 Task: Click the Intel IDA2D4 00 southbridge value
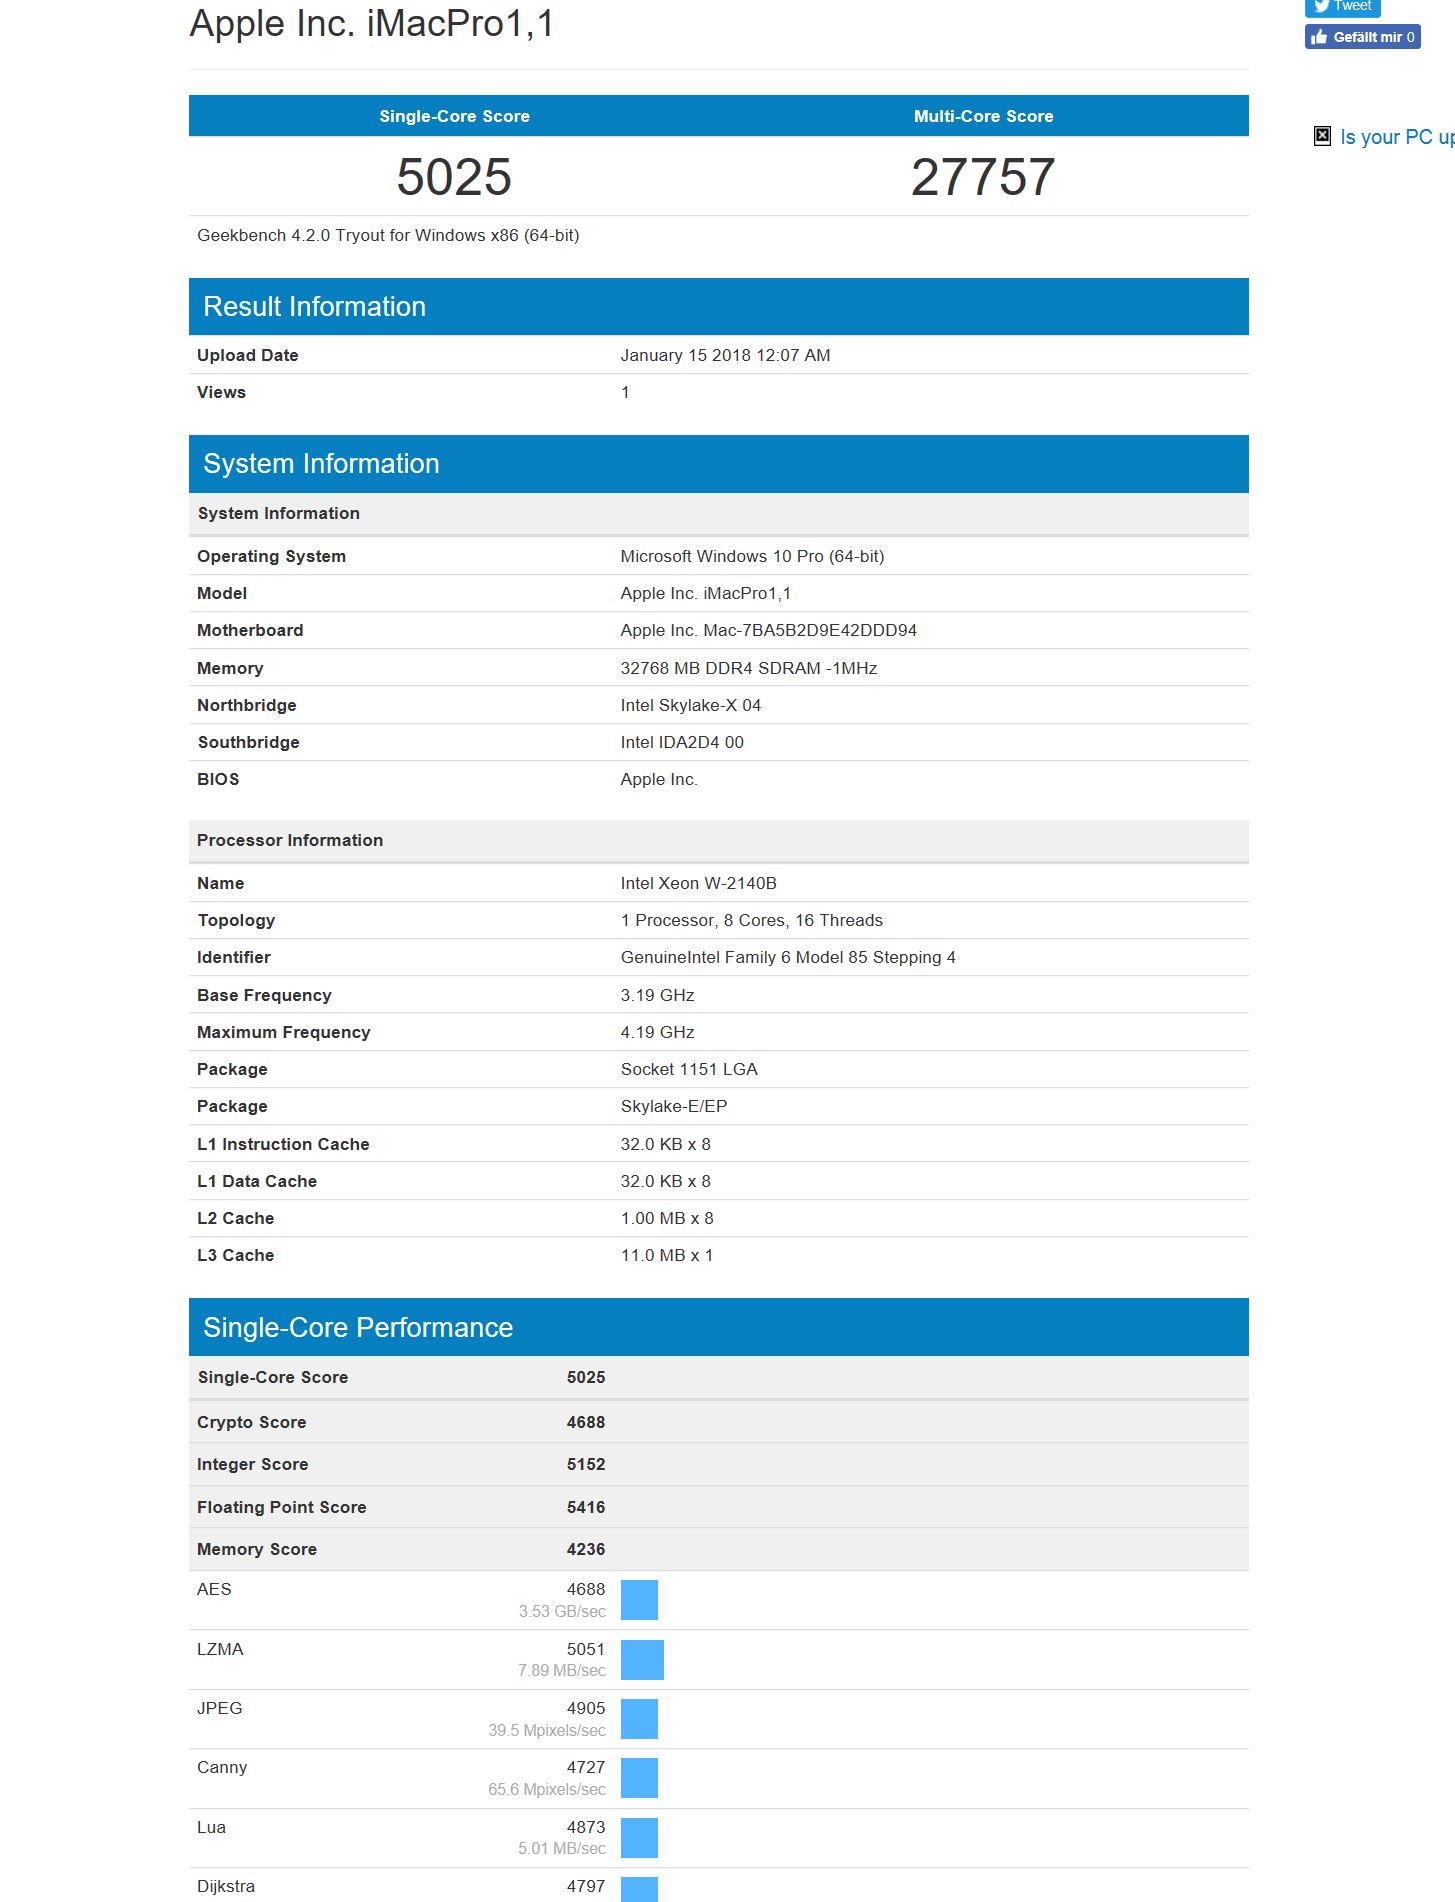click(x=682, y=742)
